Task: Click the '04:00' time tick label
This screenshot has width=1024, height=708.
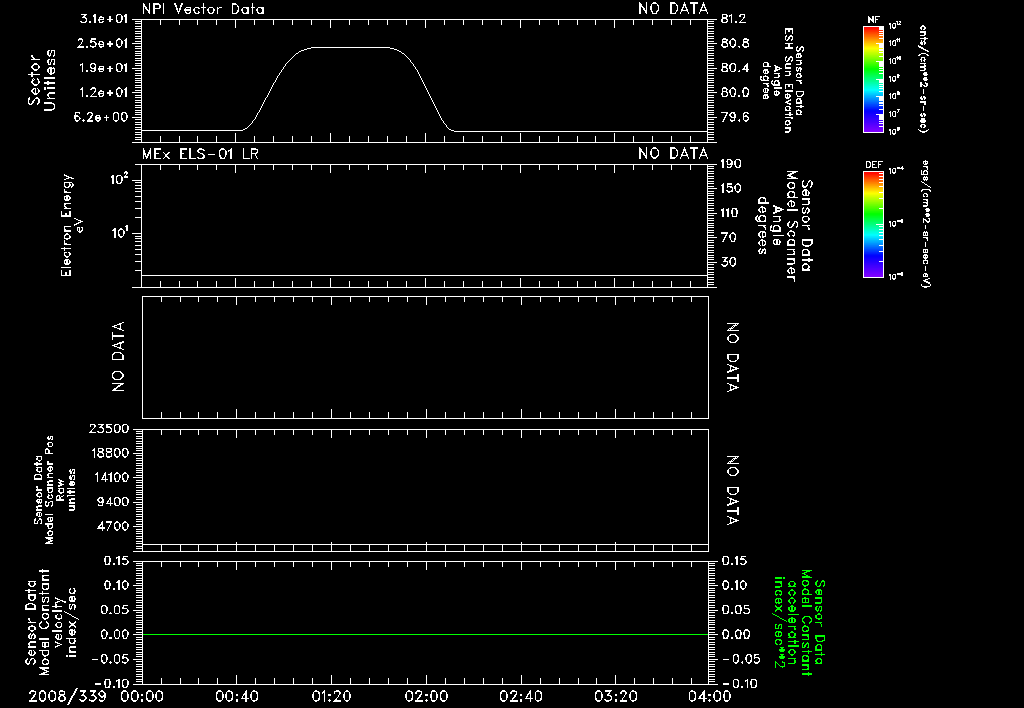Action: pos(709,696)
